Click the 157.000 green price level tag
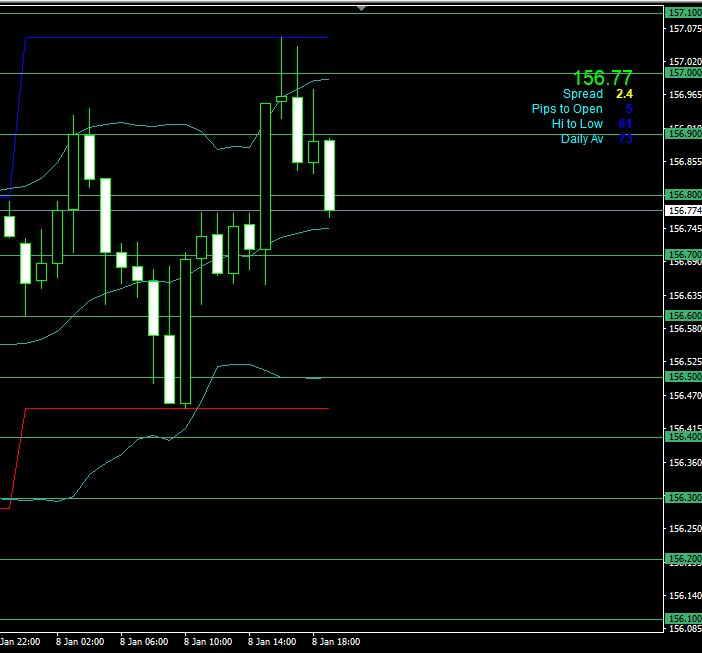The width and height of the screenshot is (702, 653). (684, 73)
